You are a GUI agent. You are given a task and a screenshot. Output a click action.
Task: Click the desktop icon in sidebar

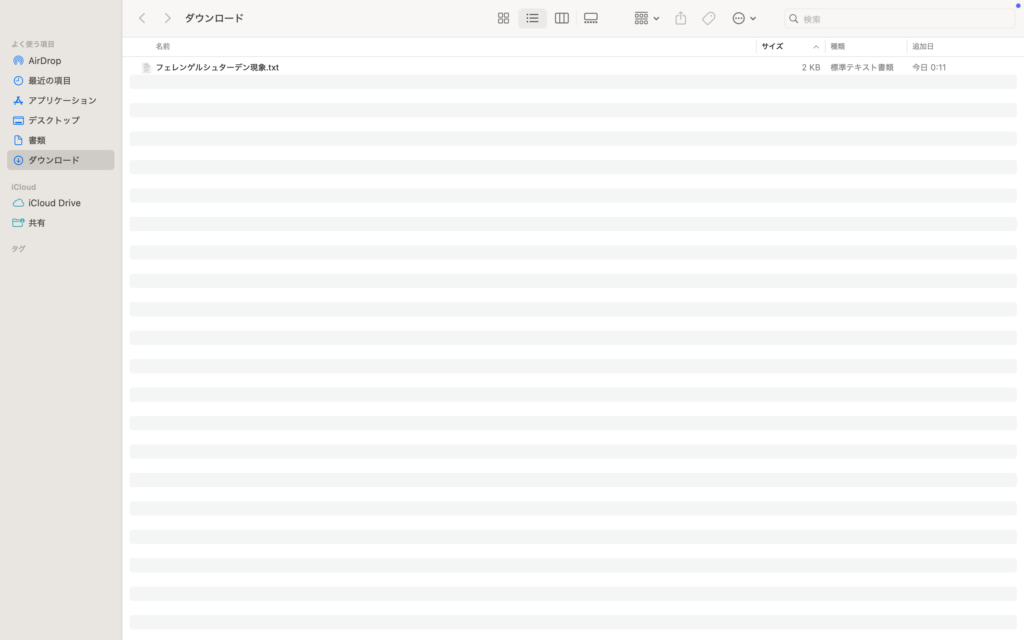[x=18, y=120]
